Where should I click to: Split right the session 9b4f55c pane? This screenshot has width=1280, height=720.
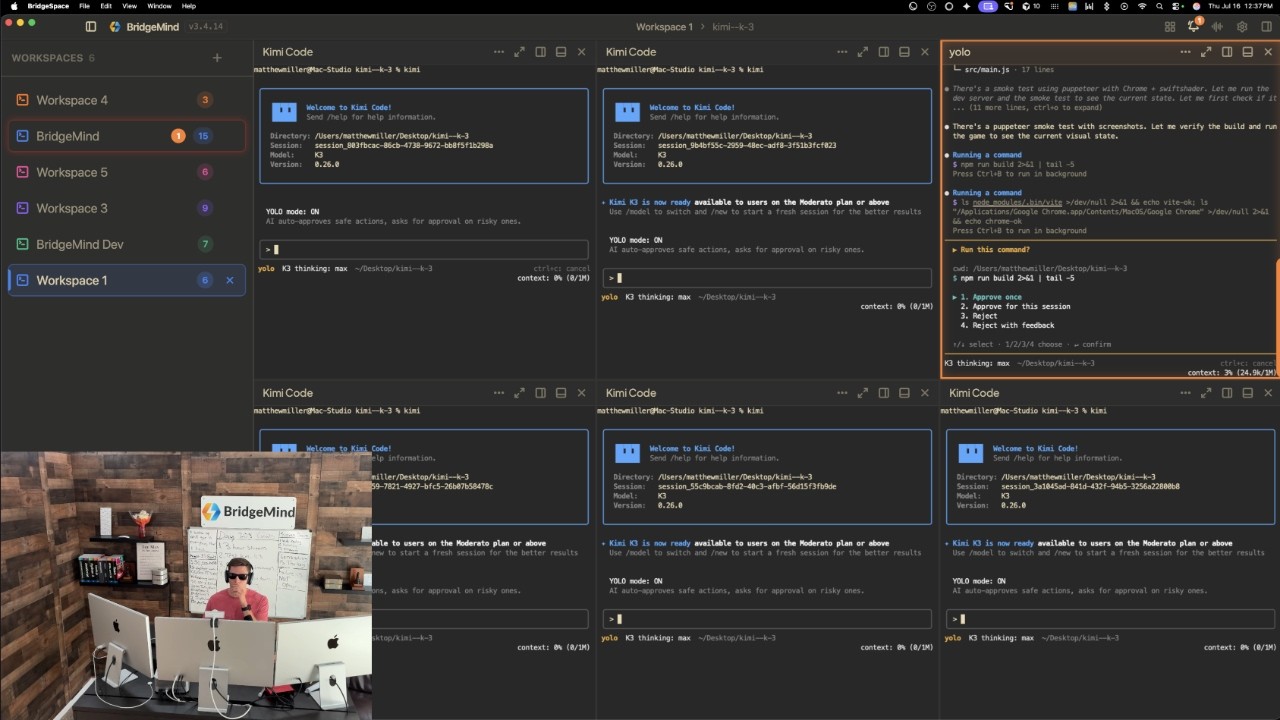pos(884,52)
